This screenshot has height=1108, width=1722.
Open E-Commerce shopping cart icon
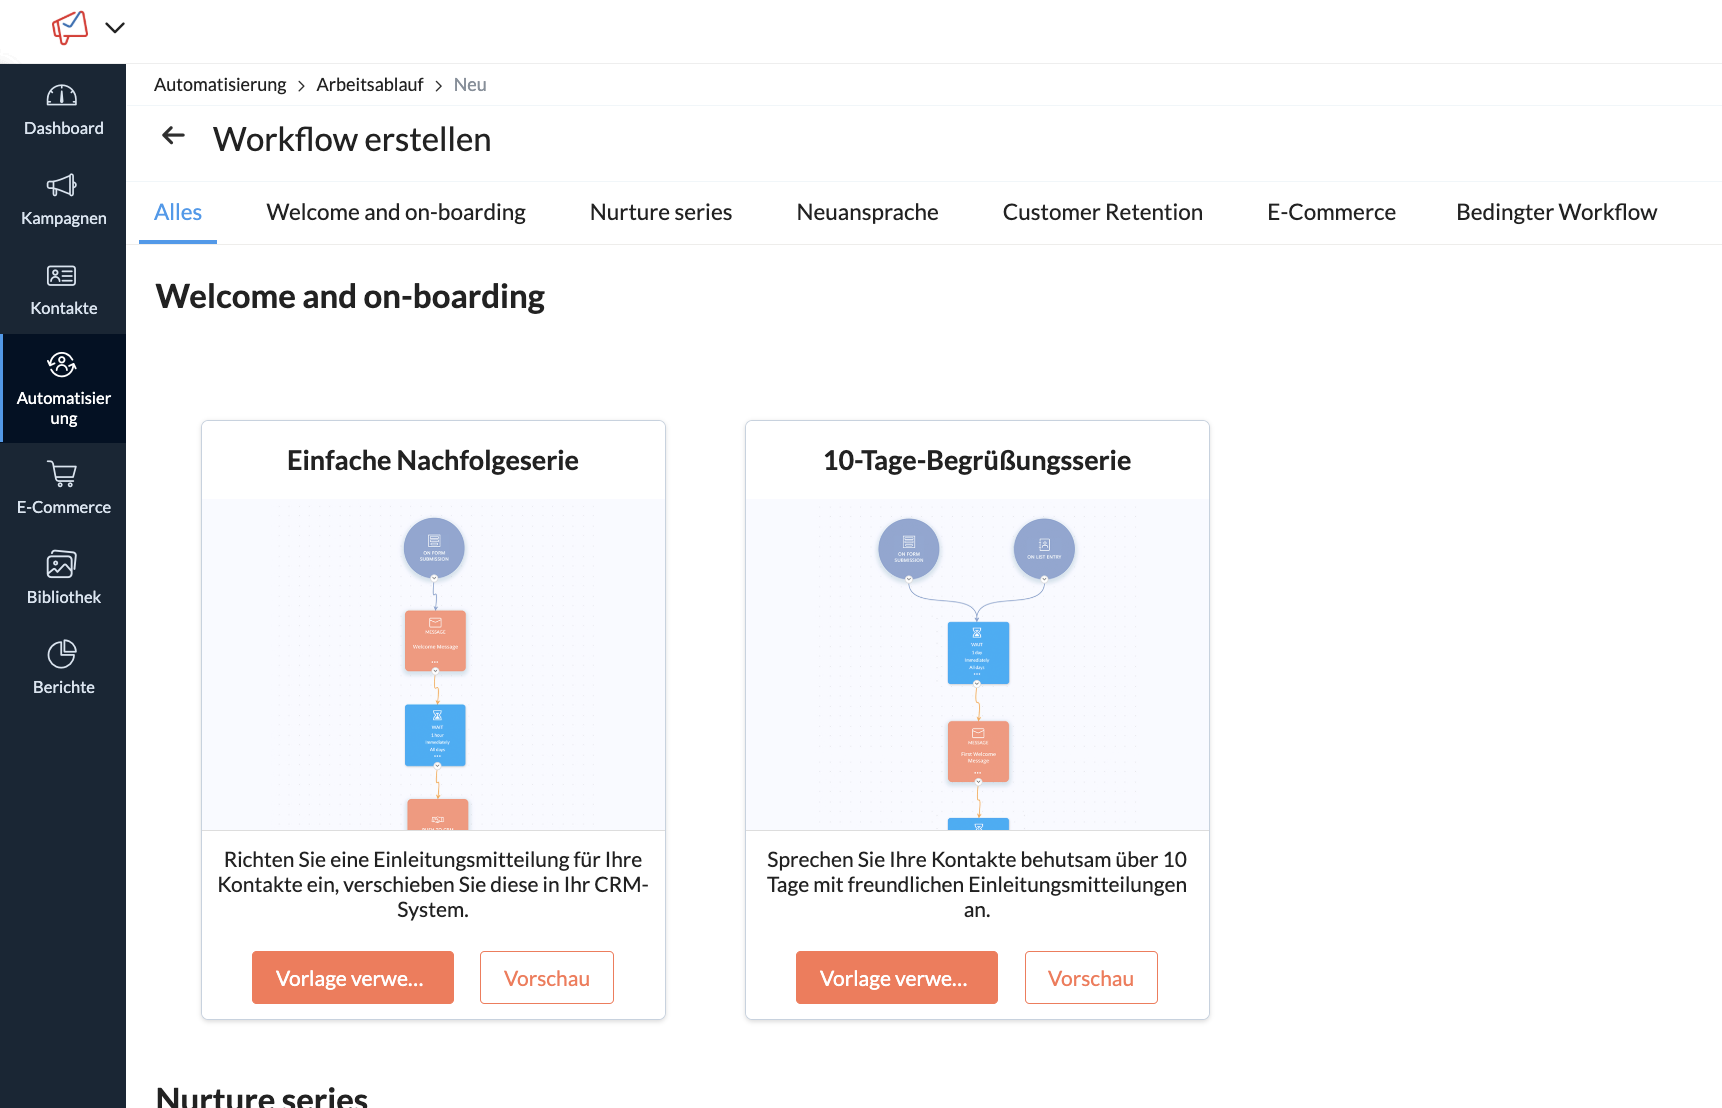pos(62,474)
